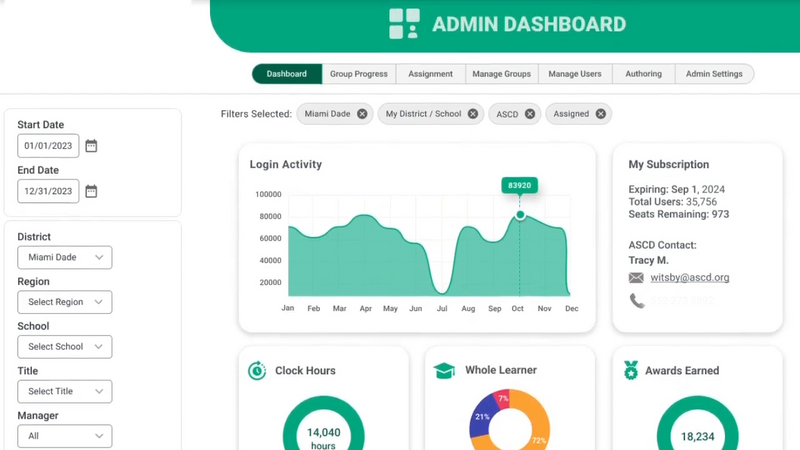This screenshot has height=450, width=800.
Task: Click the Expiring: Sep 1, 2024 text
Action: pyautogui.click(x=677, y=189)
